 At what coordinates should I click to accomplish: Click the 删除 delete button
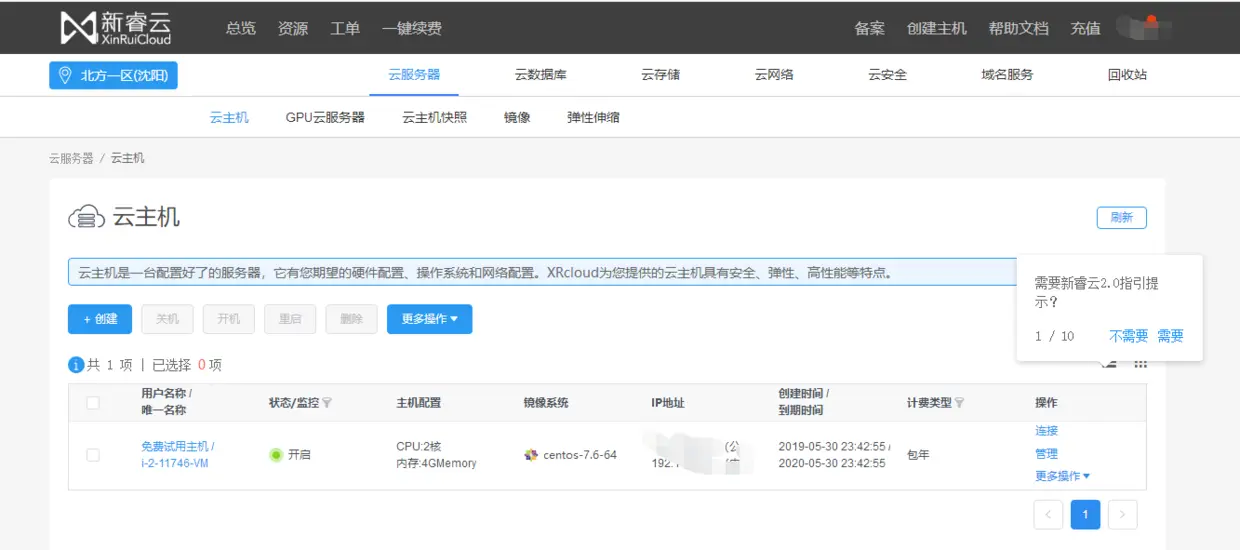click(351, 319)
